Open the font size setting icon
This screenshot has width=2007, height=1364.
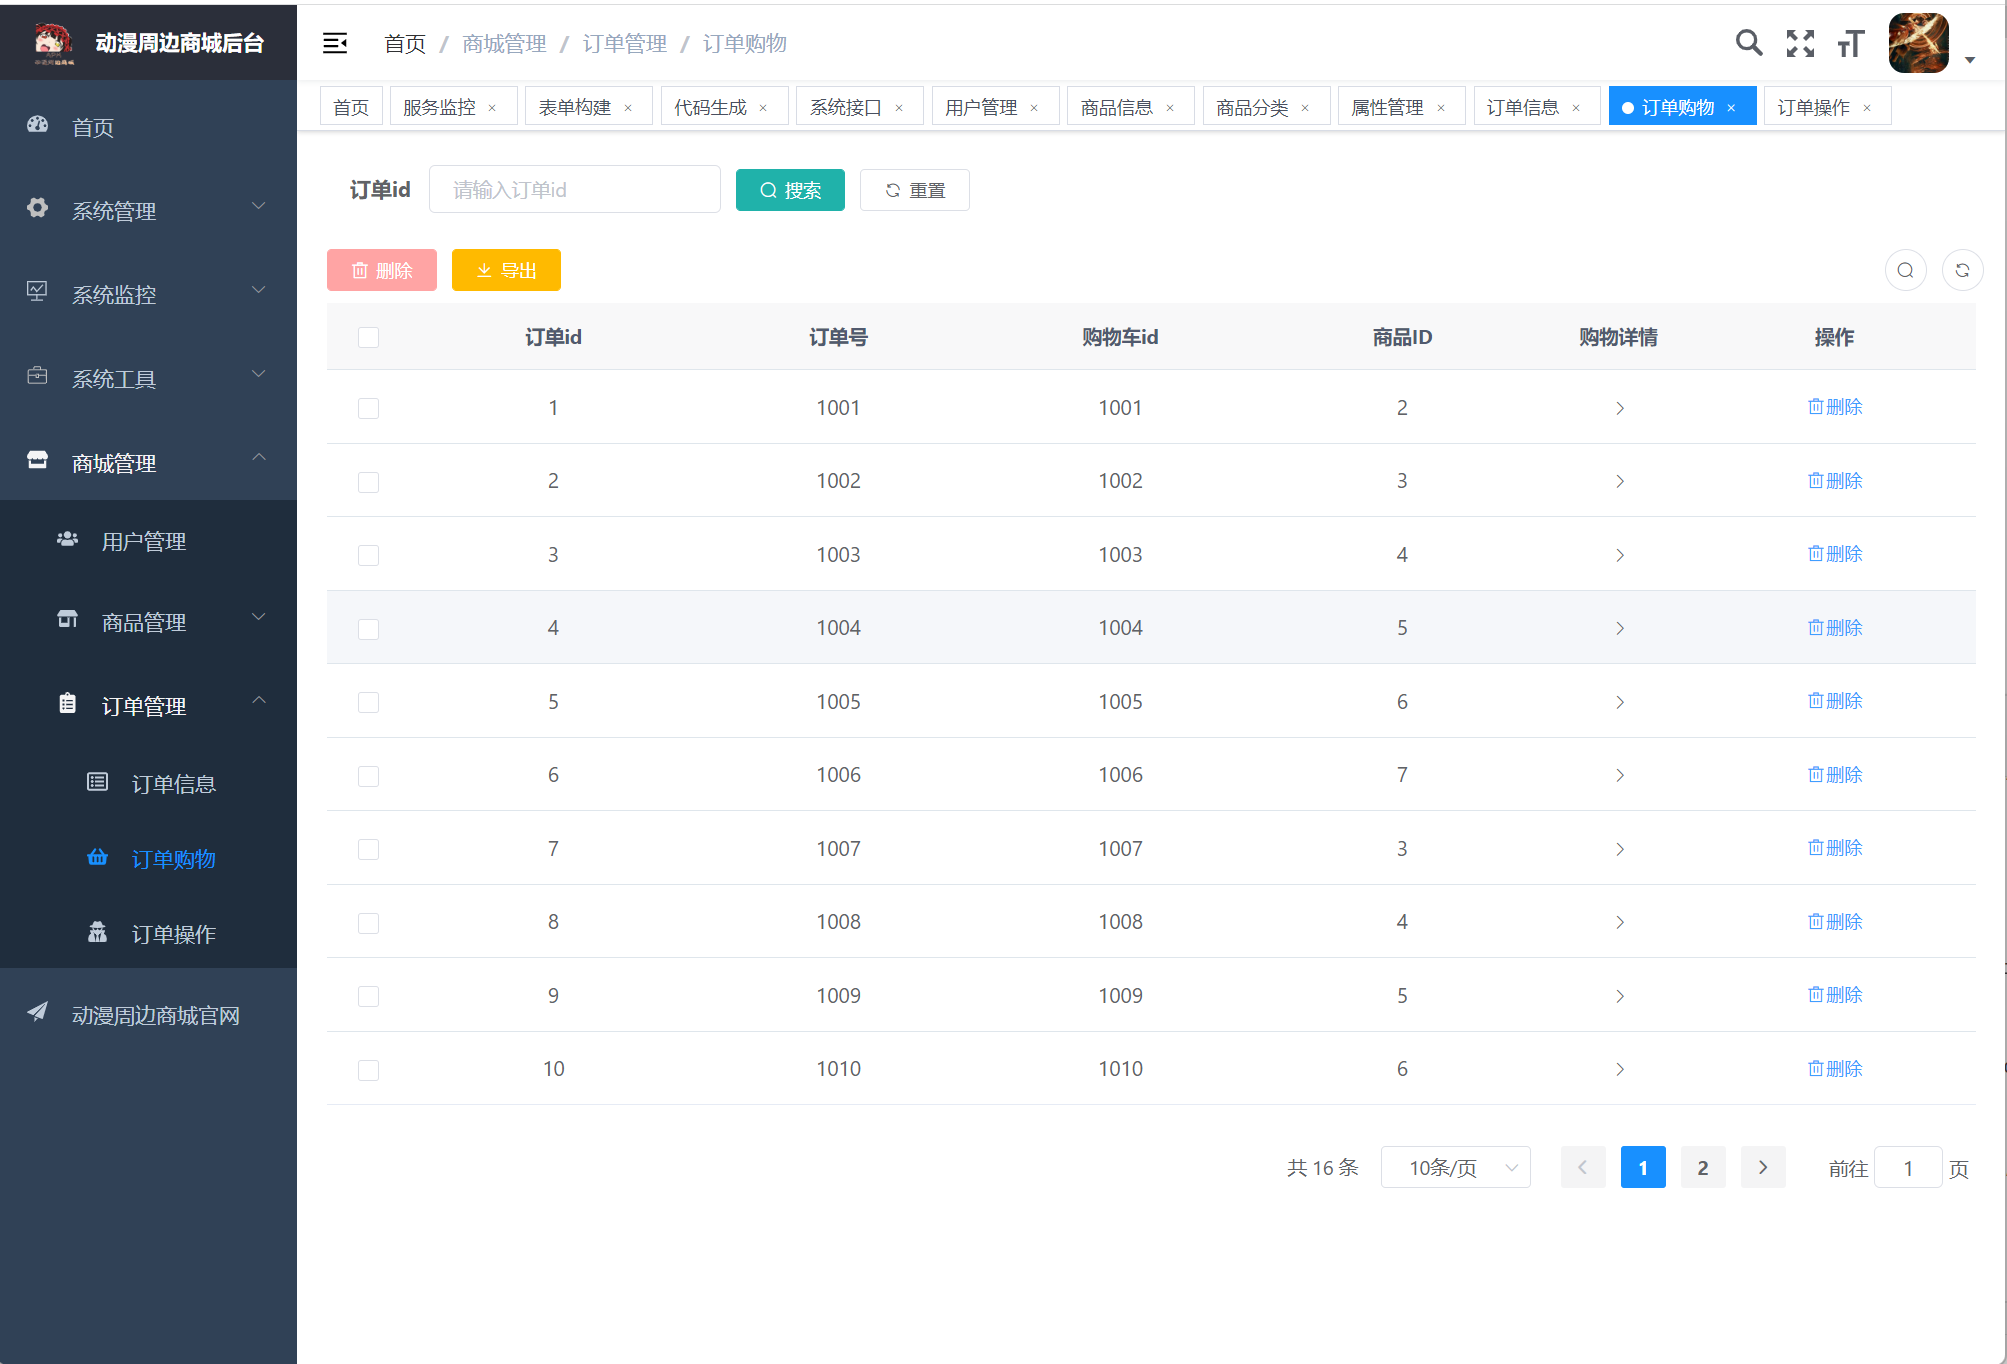point(1851,43)
